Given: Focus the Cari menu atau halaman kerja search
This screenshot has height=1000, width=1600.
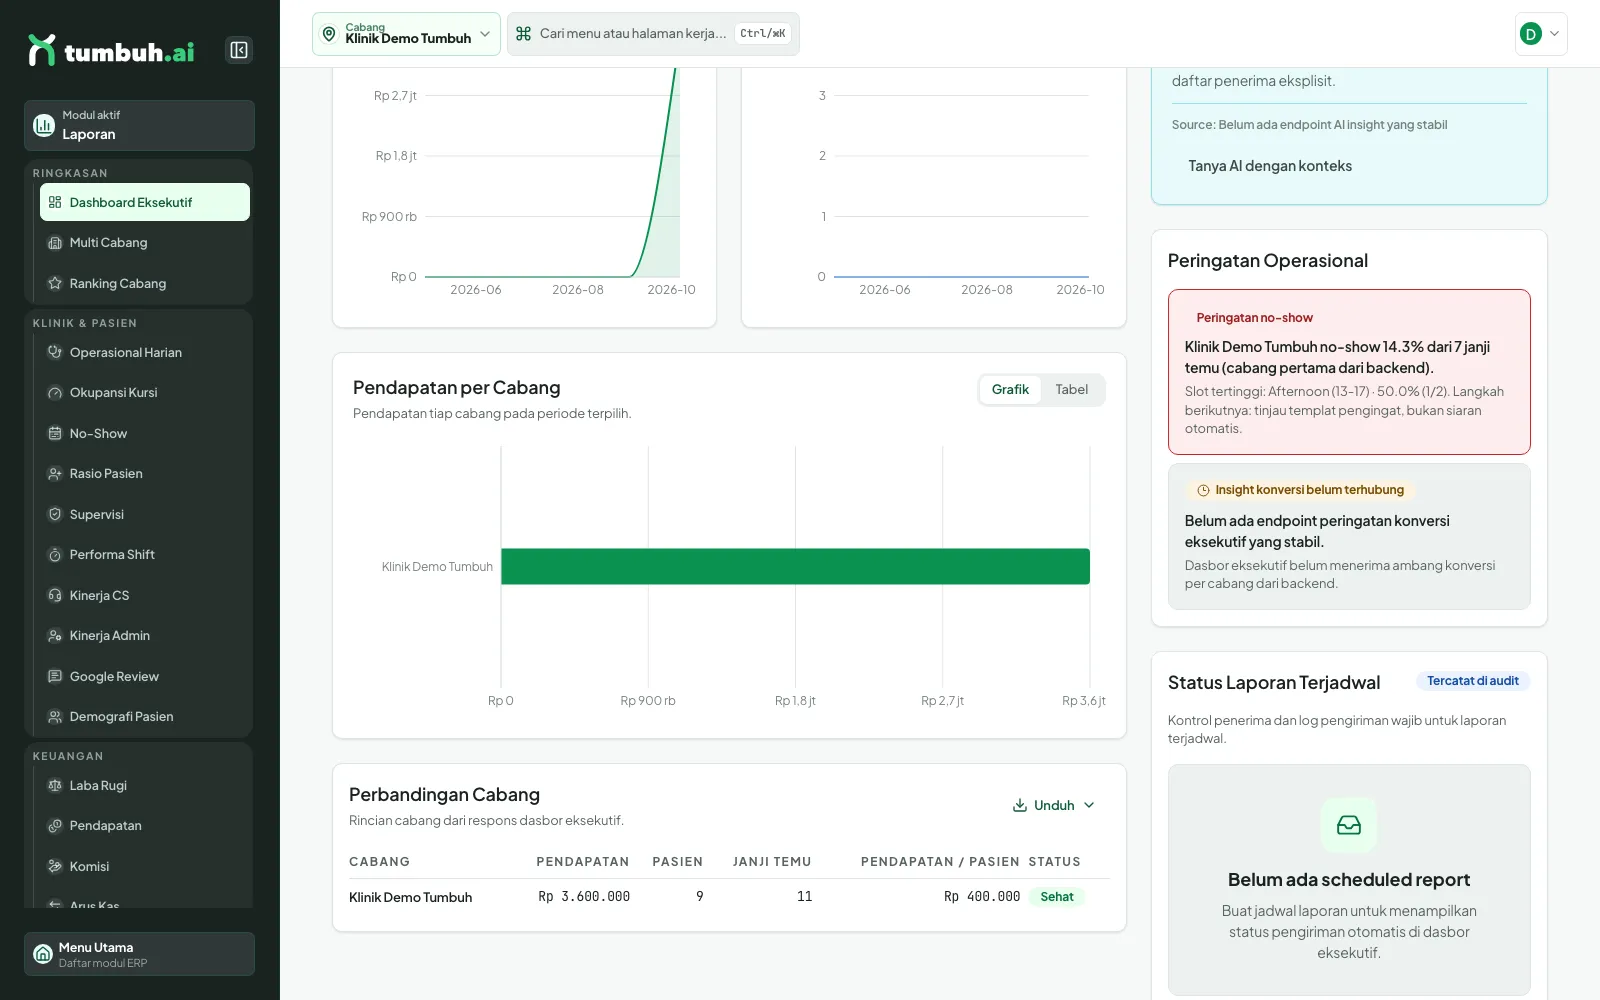Looking at the screenshot, I should [653, 34].
